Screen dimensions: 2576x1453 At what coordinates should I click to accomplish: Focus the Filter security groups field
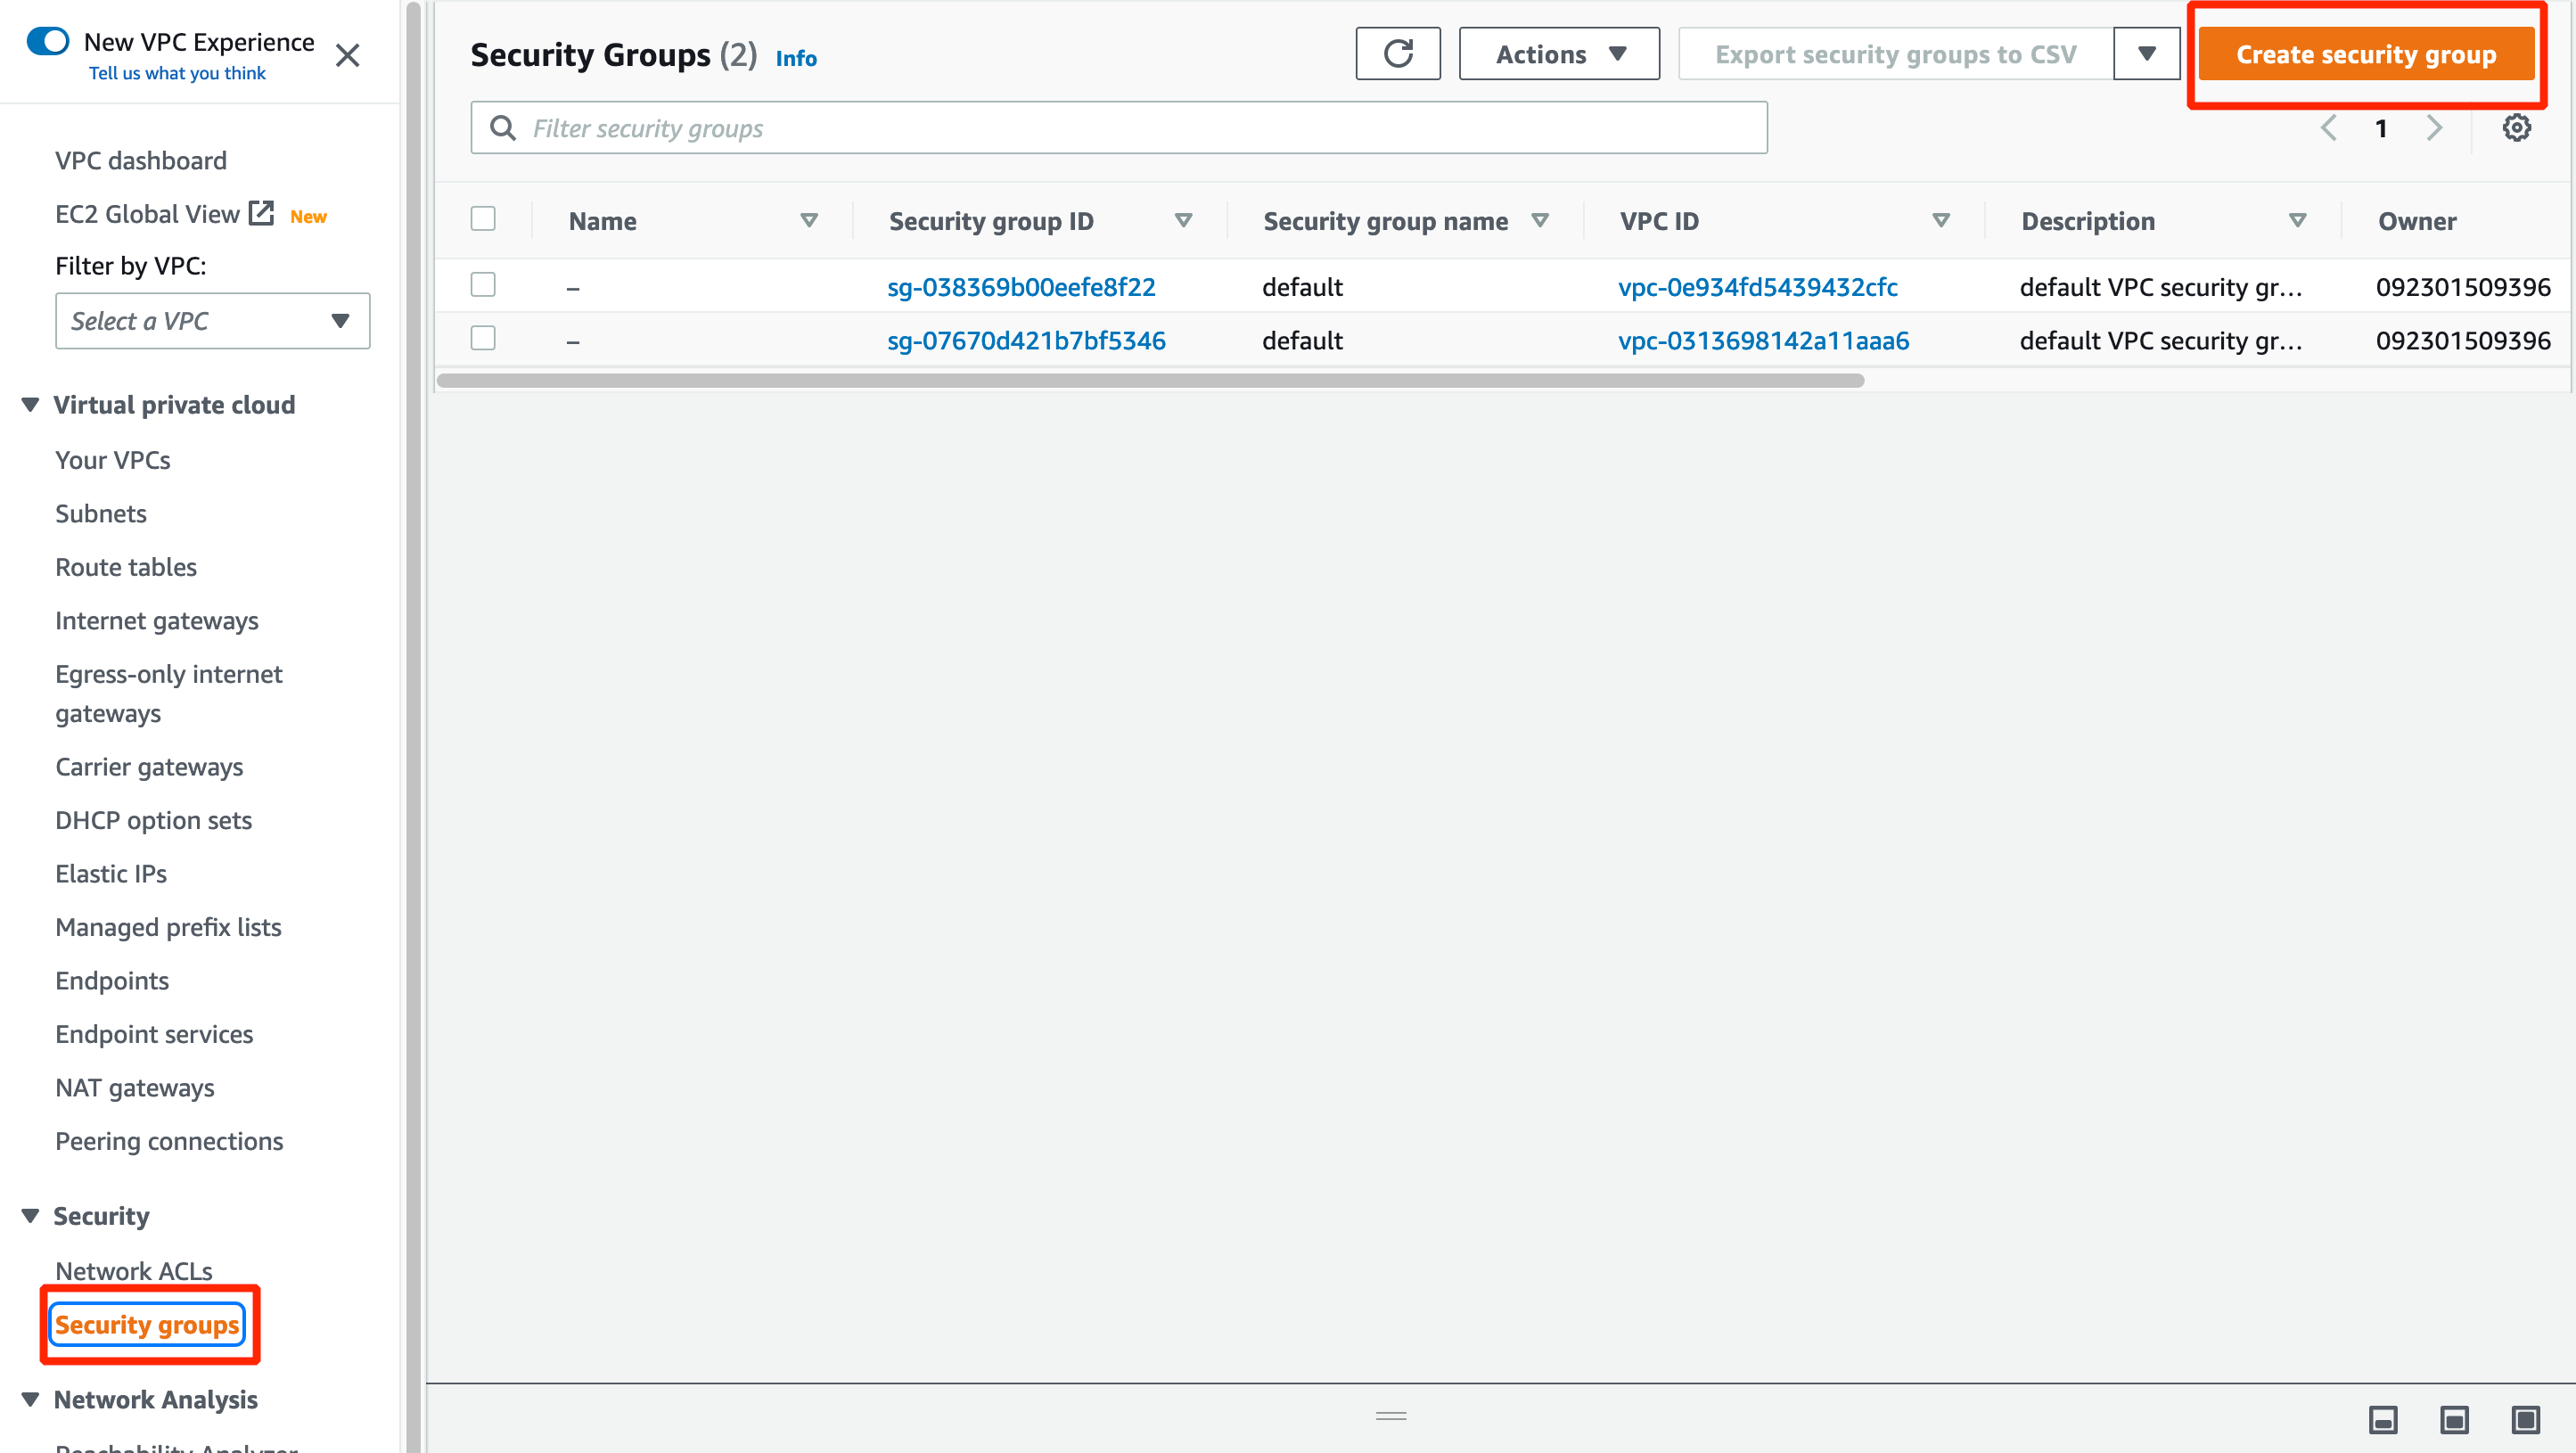coord(1119,128)
